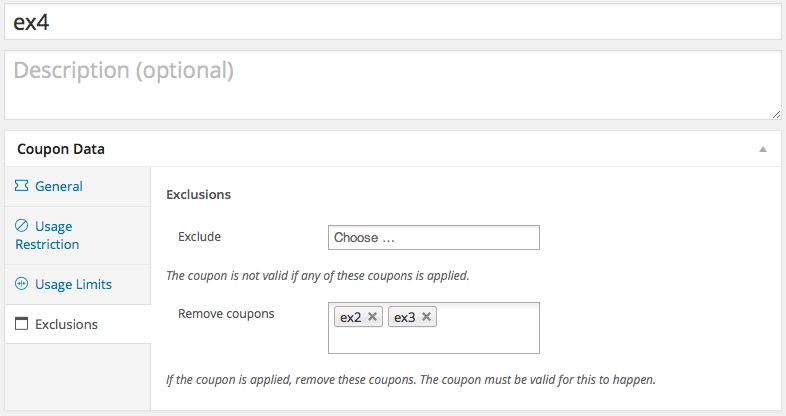
Task: Click the General tab ticket icon
Action: coord(22,186)
